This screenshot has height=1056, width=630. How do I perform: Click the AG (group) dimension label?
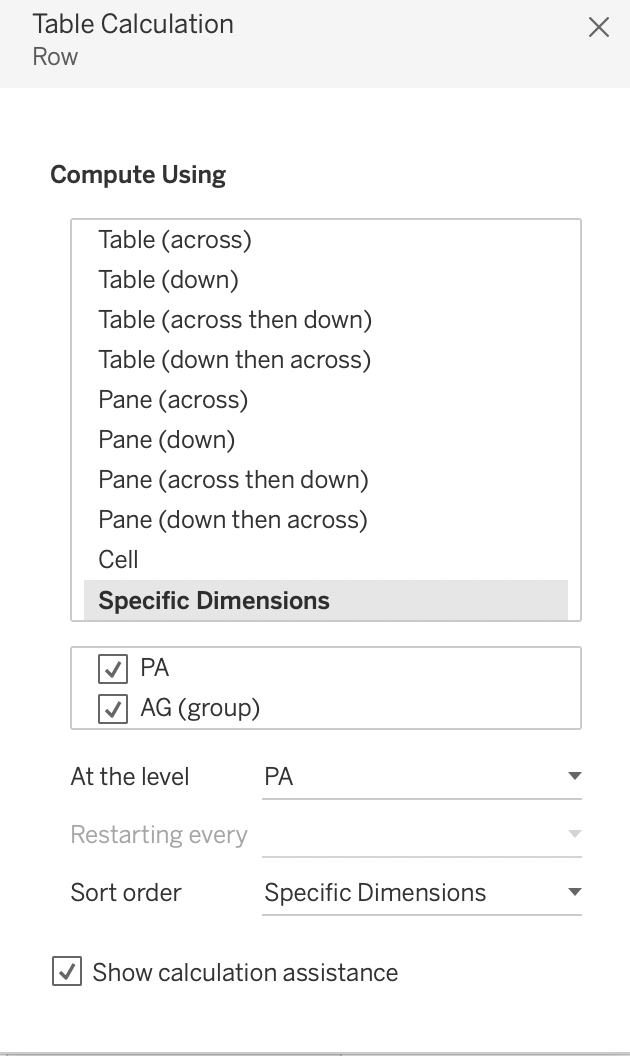tap(200, 709)
